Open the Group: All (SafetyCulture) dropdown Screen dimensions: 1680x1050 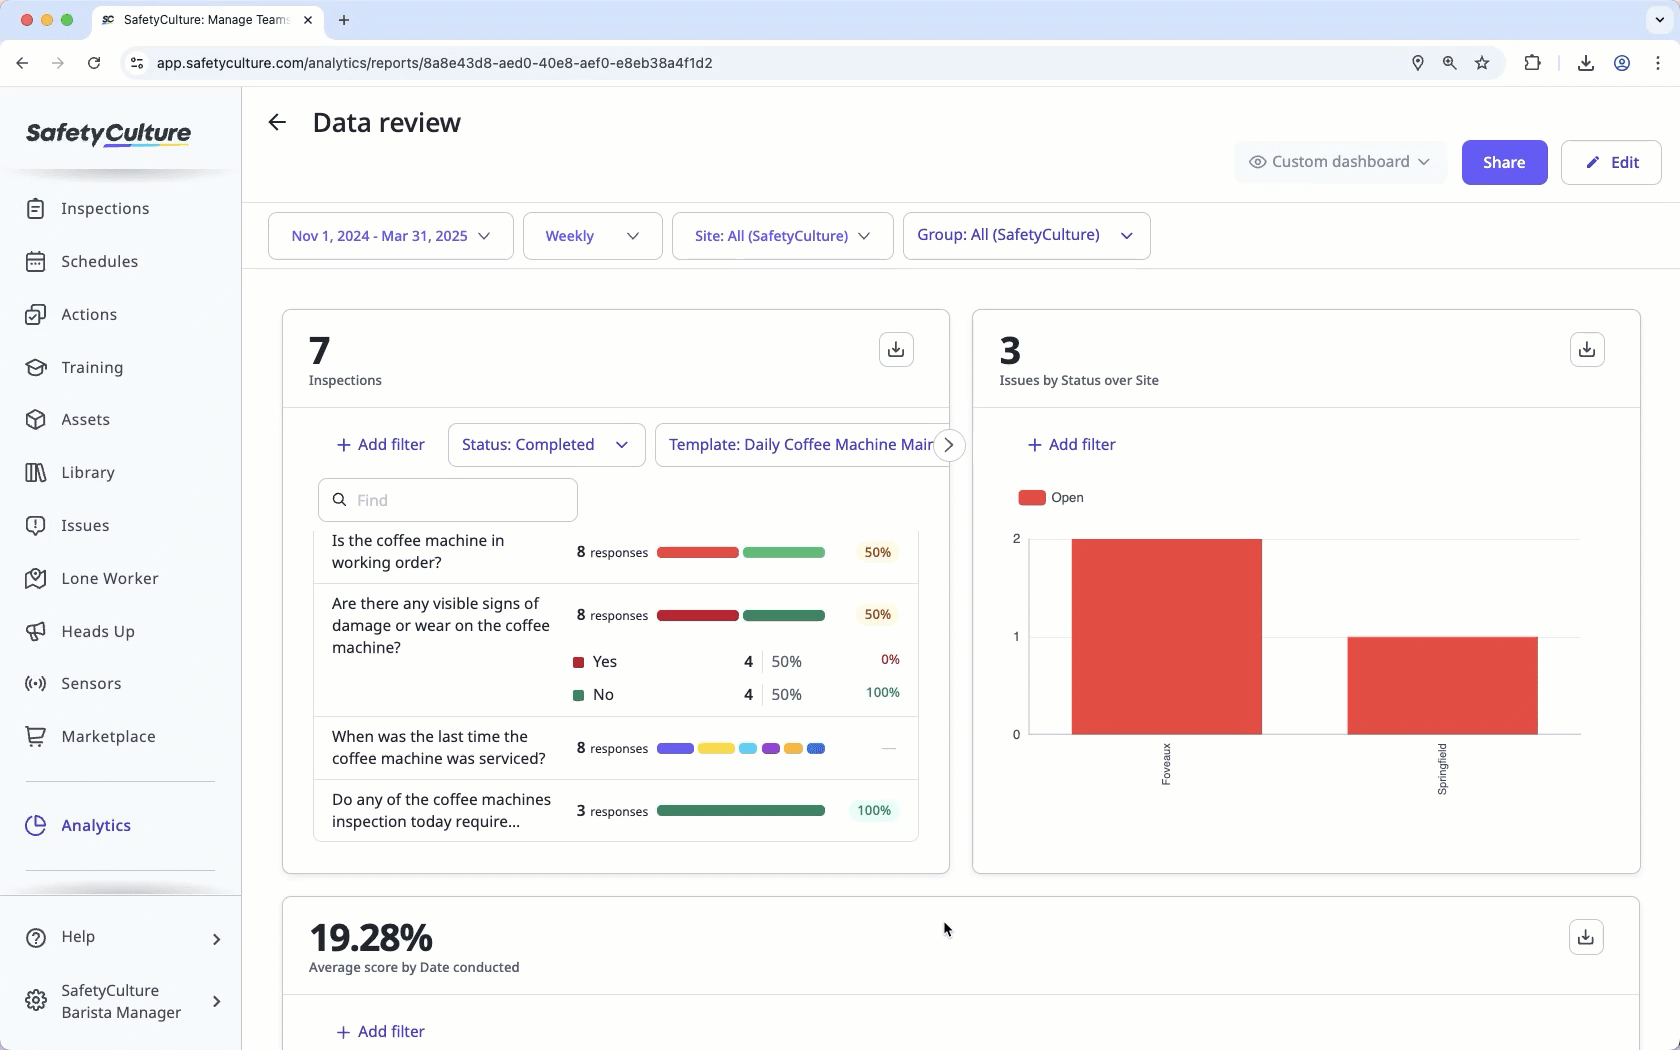1026,236
